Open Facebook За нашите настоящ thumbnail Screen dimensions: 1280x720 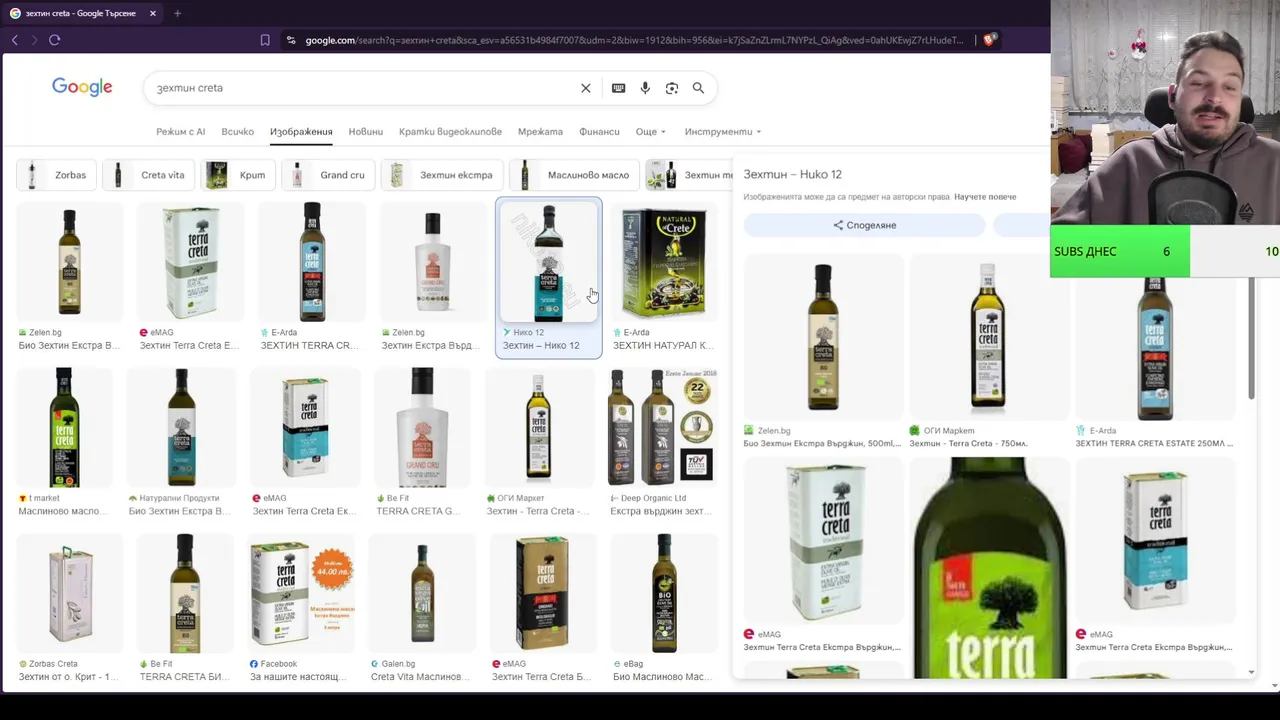(302, 594)
